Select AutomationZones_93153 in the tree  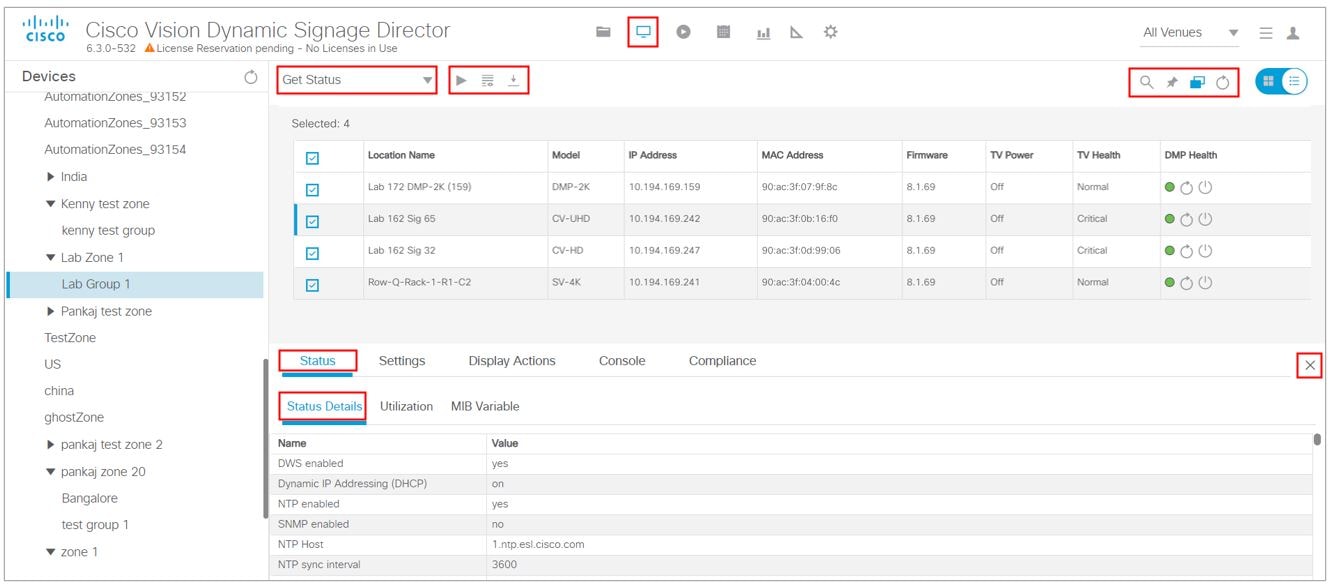pyautogui.click(x=115, y=123)
